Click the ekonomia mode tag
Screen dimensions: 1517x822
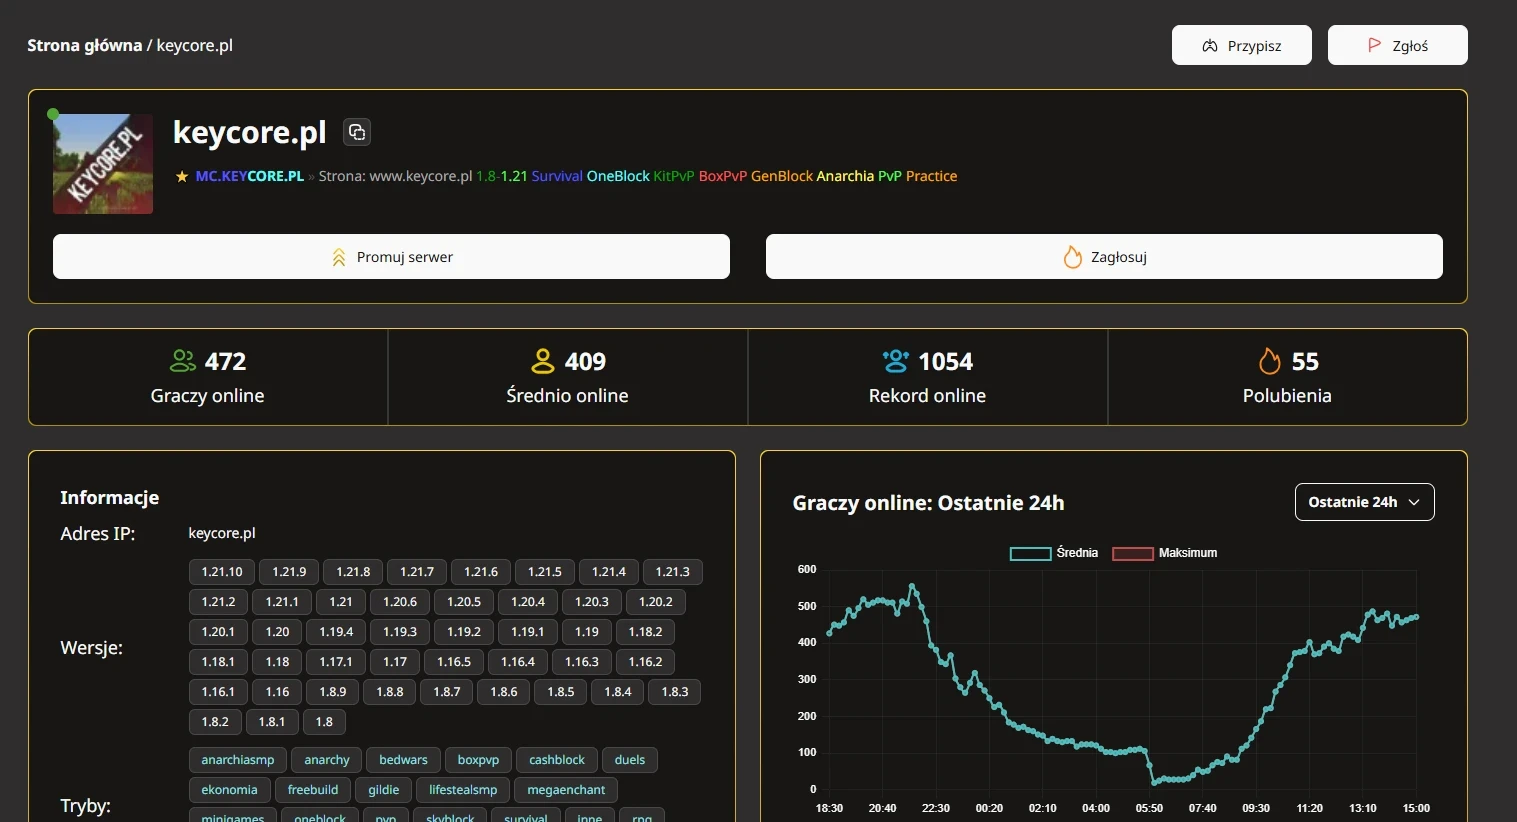pyautogui.click(x=229, y=790)
